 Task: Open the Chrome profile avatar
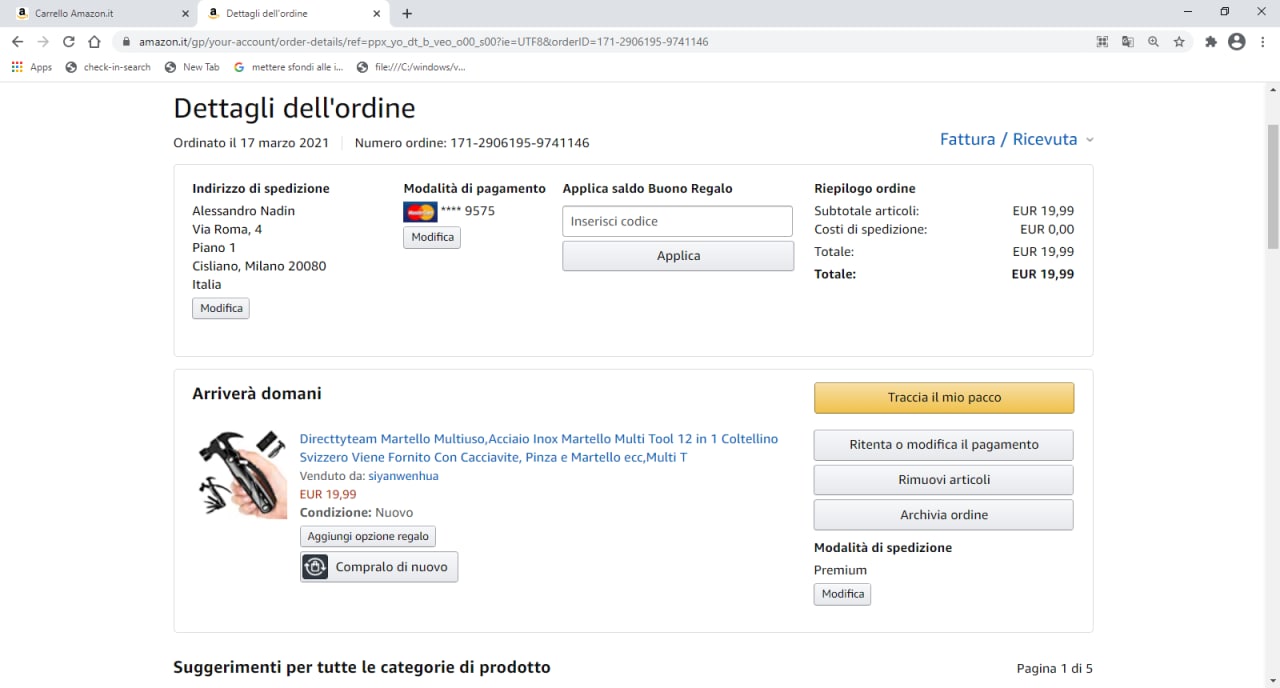1237,42
